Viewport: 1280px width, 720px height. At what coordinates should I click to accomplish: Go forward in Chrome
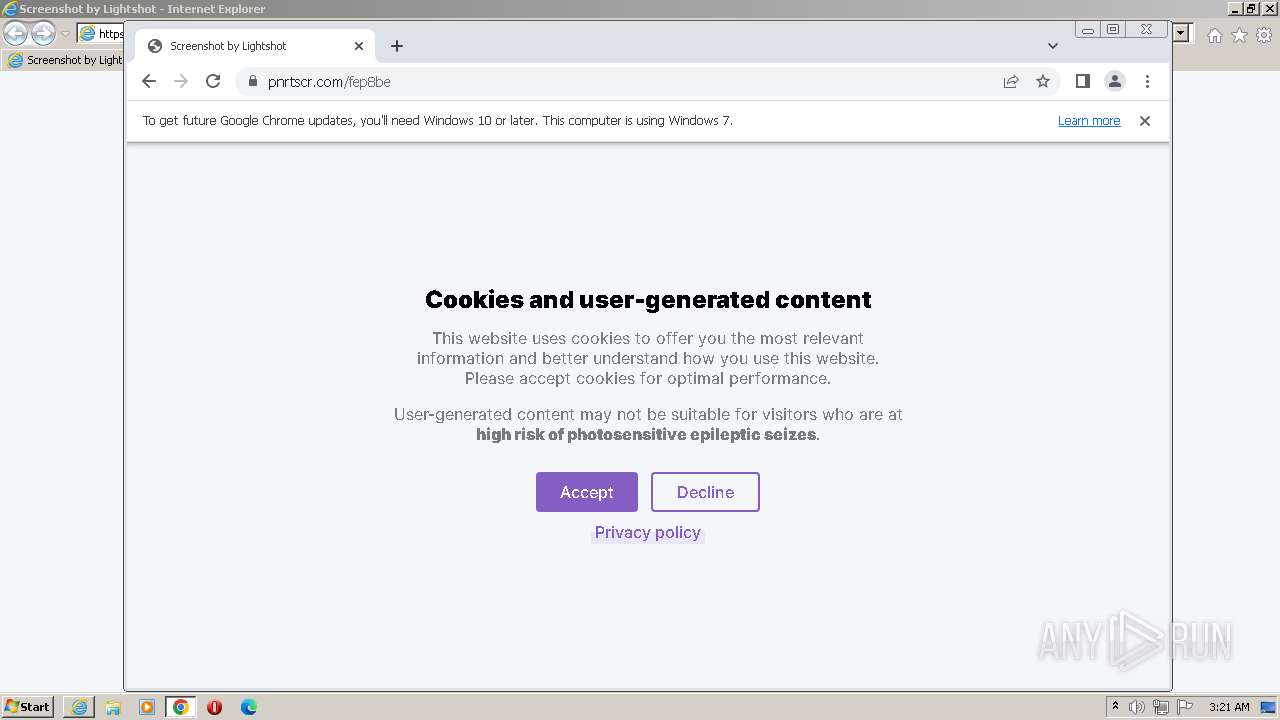(181, 81)
